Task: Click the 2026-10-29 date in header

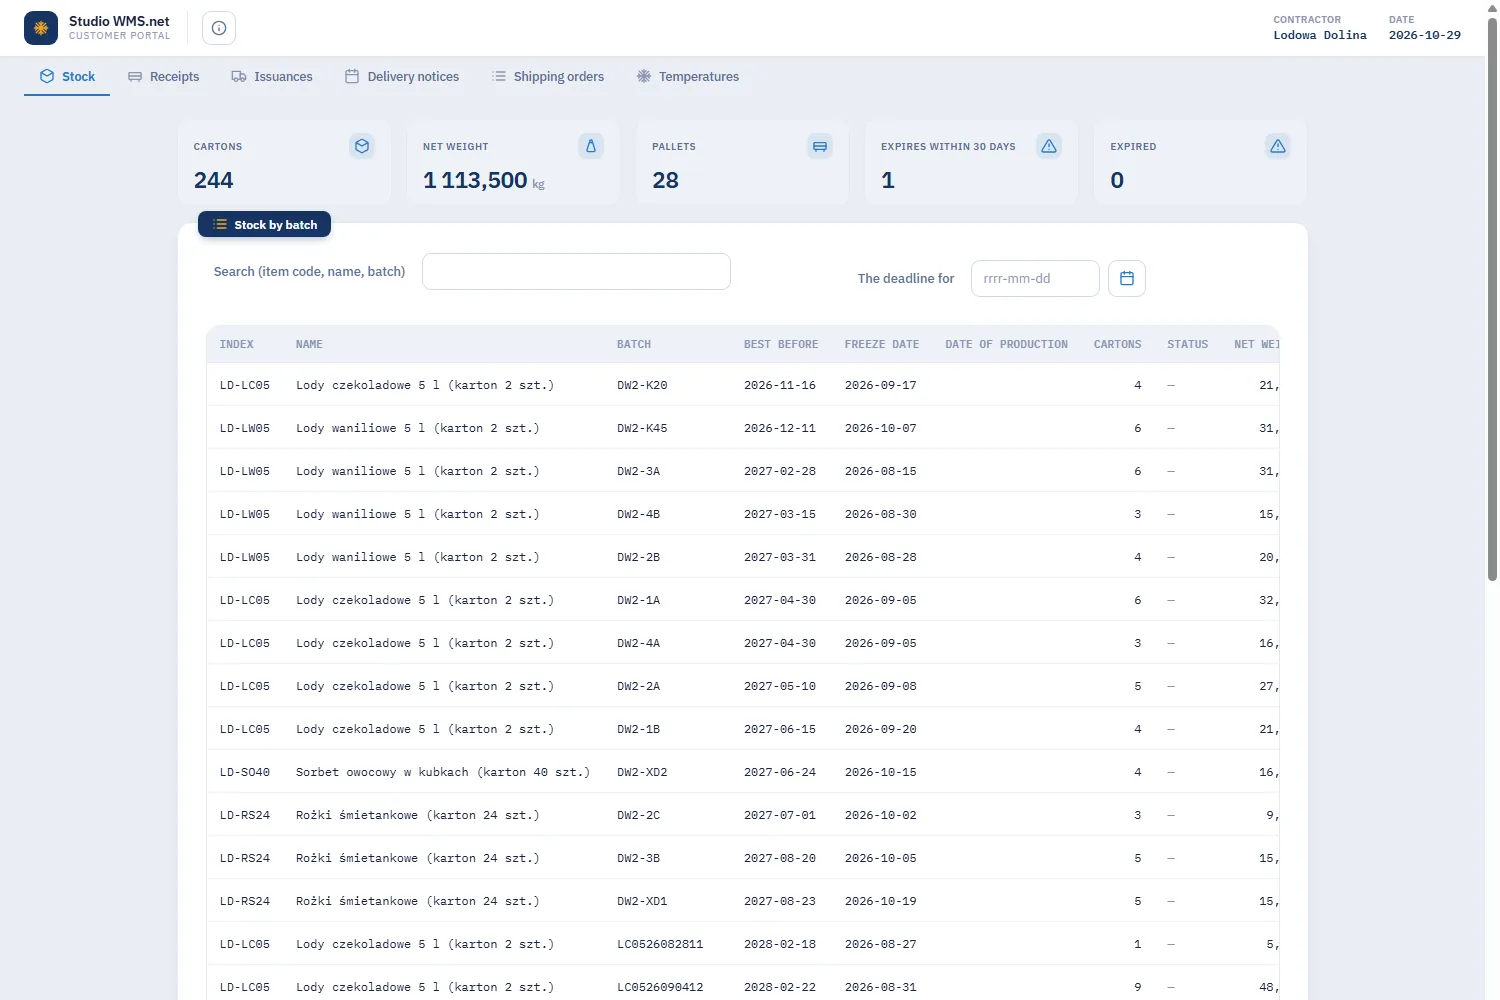Action: click(x=1425, y=35)
